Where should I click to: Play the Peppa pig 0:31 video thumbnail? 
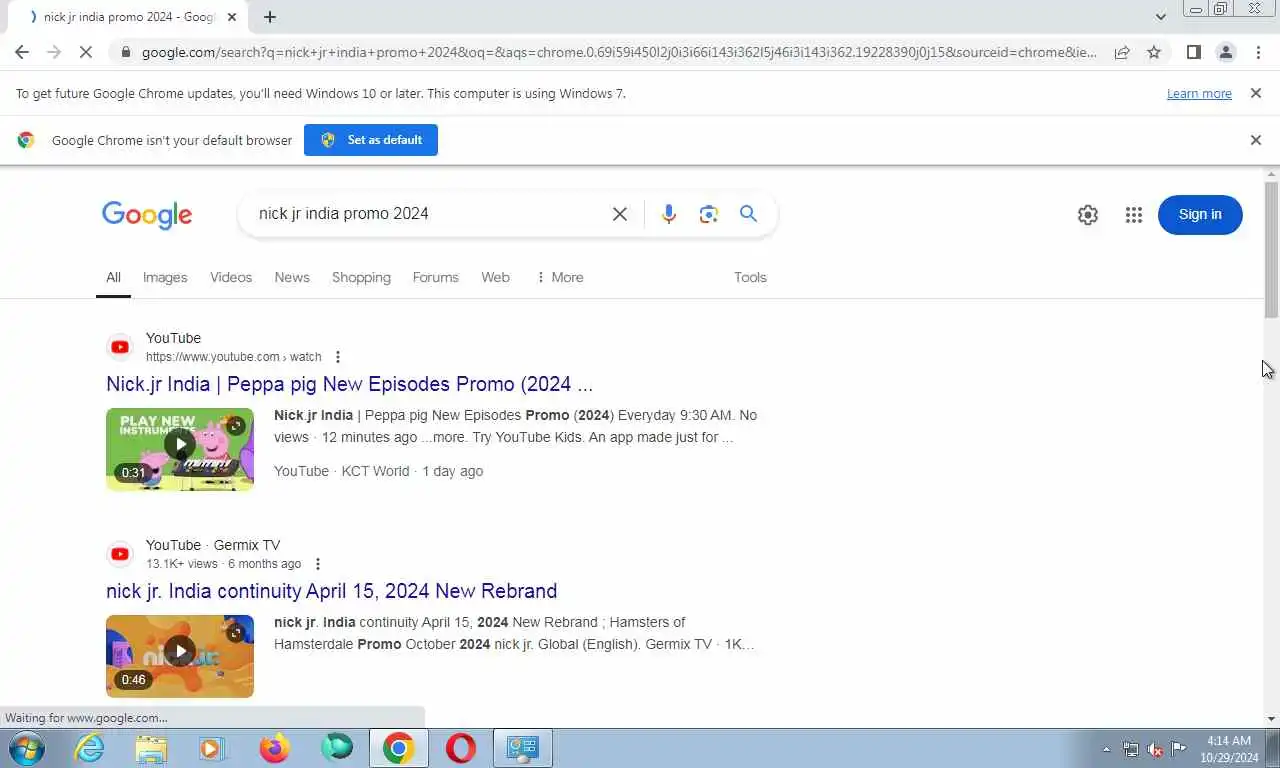(180, 449)
